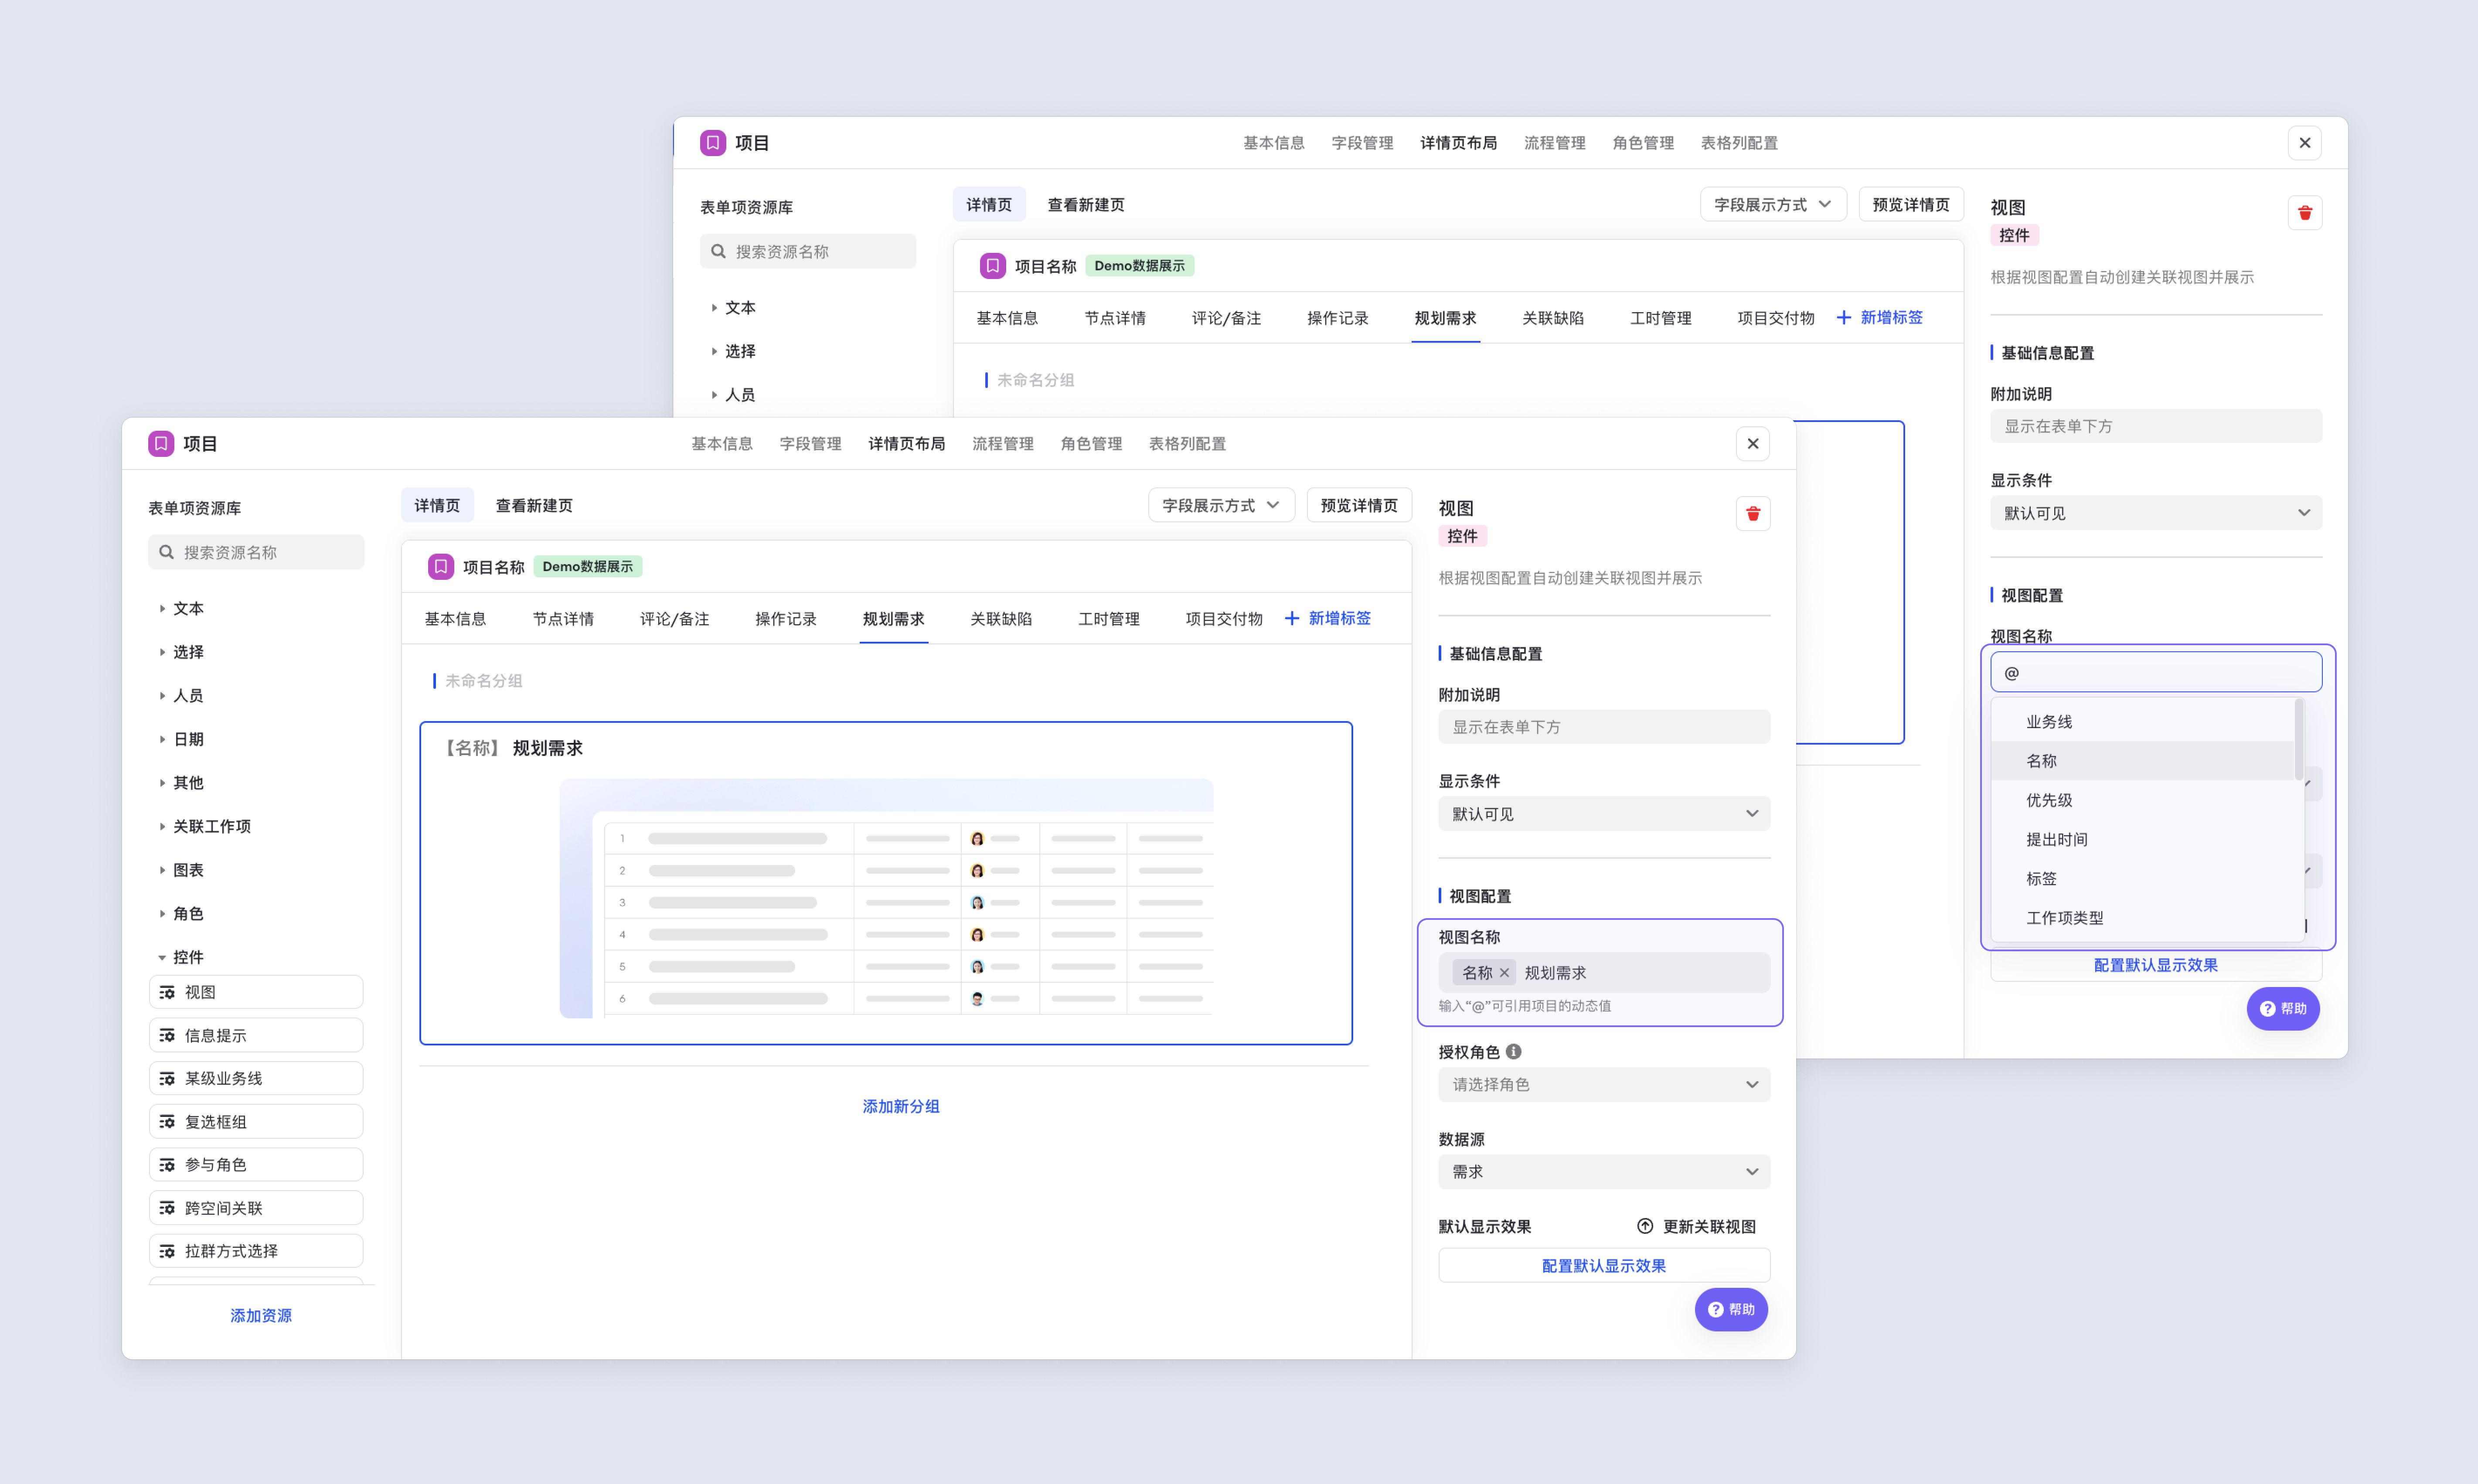The width and height of the screenshot is (2478, 1484).
Task: Remove the 名称 tag with its x icon
Action: 1504,972
